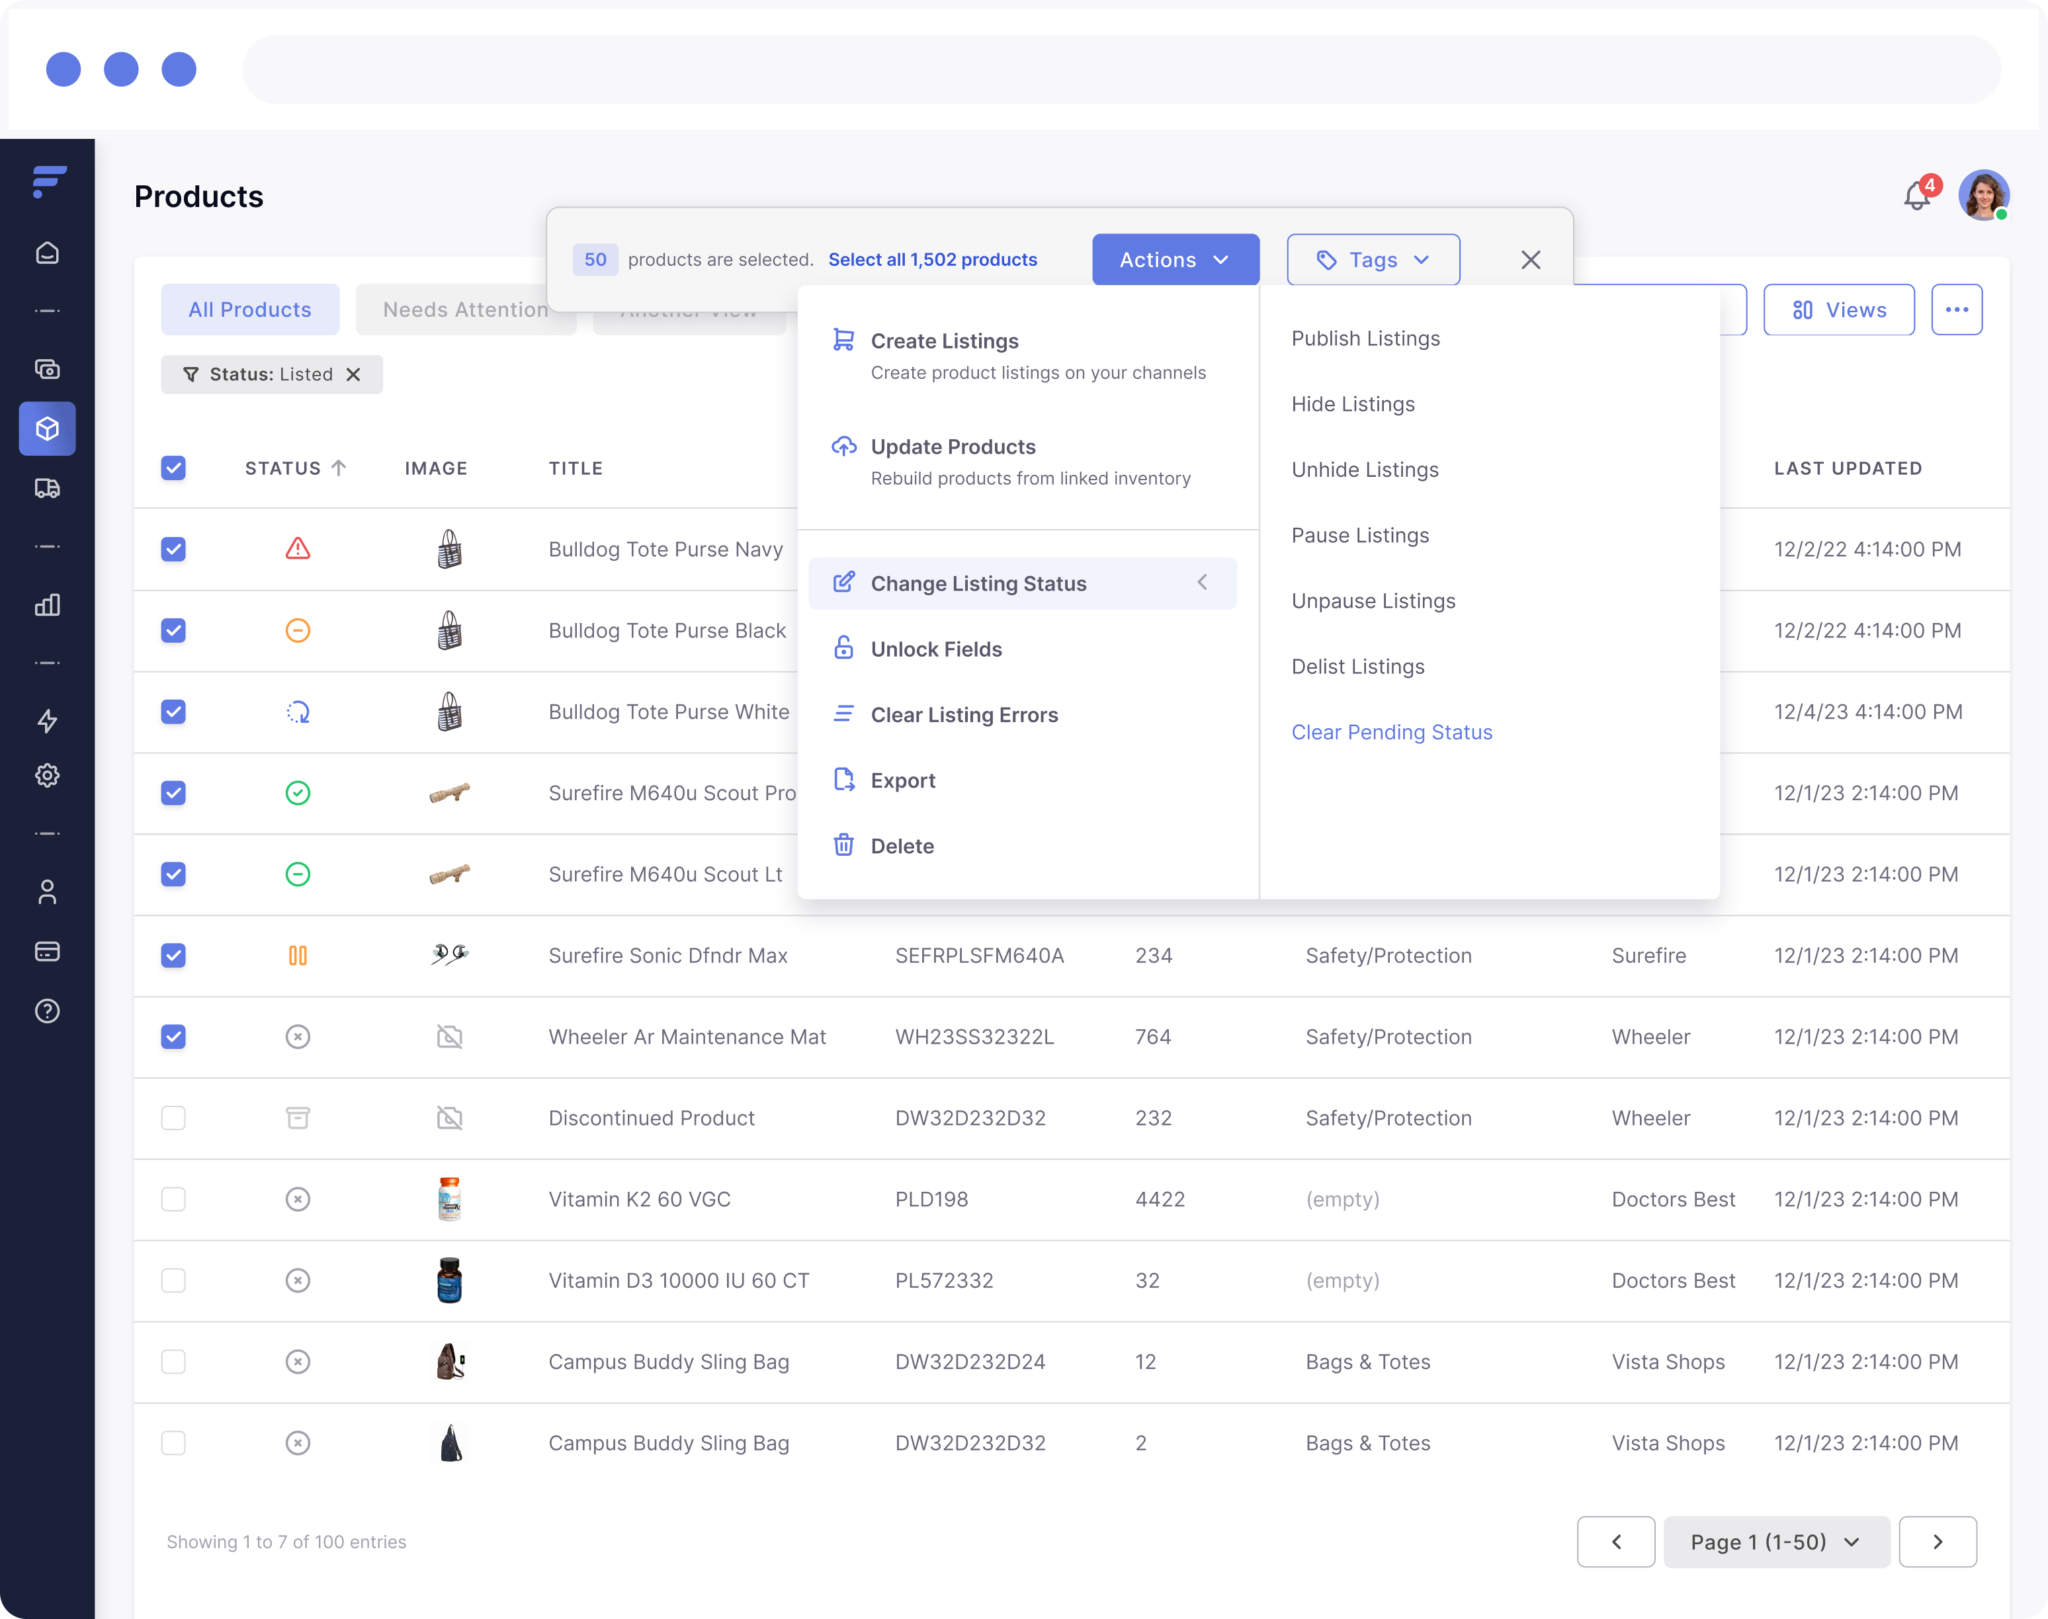Click the Views button
Image resolution: width=2048 pixels, height=1619 pixels.
(x=1838, y=310)
